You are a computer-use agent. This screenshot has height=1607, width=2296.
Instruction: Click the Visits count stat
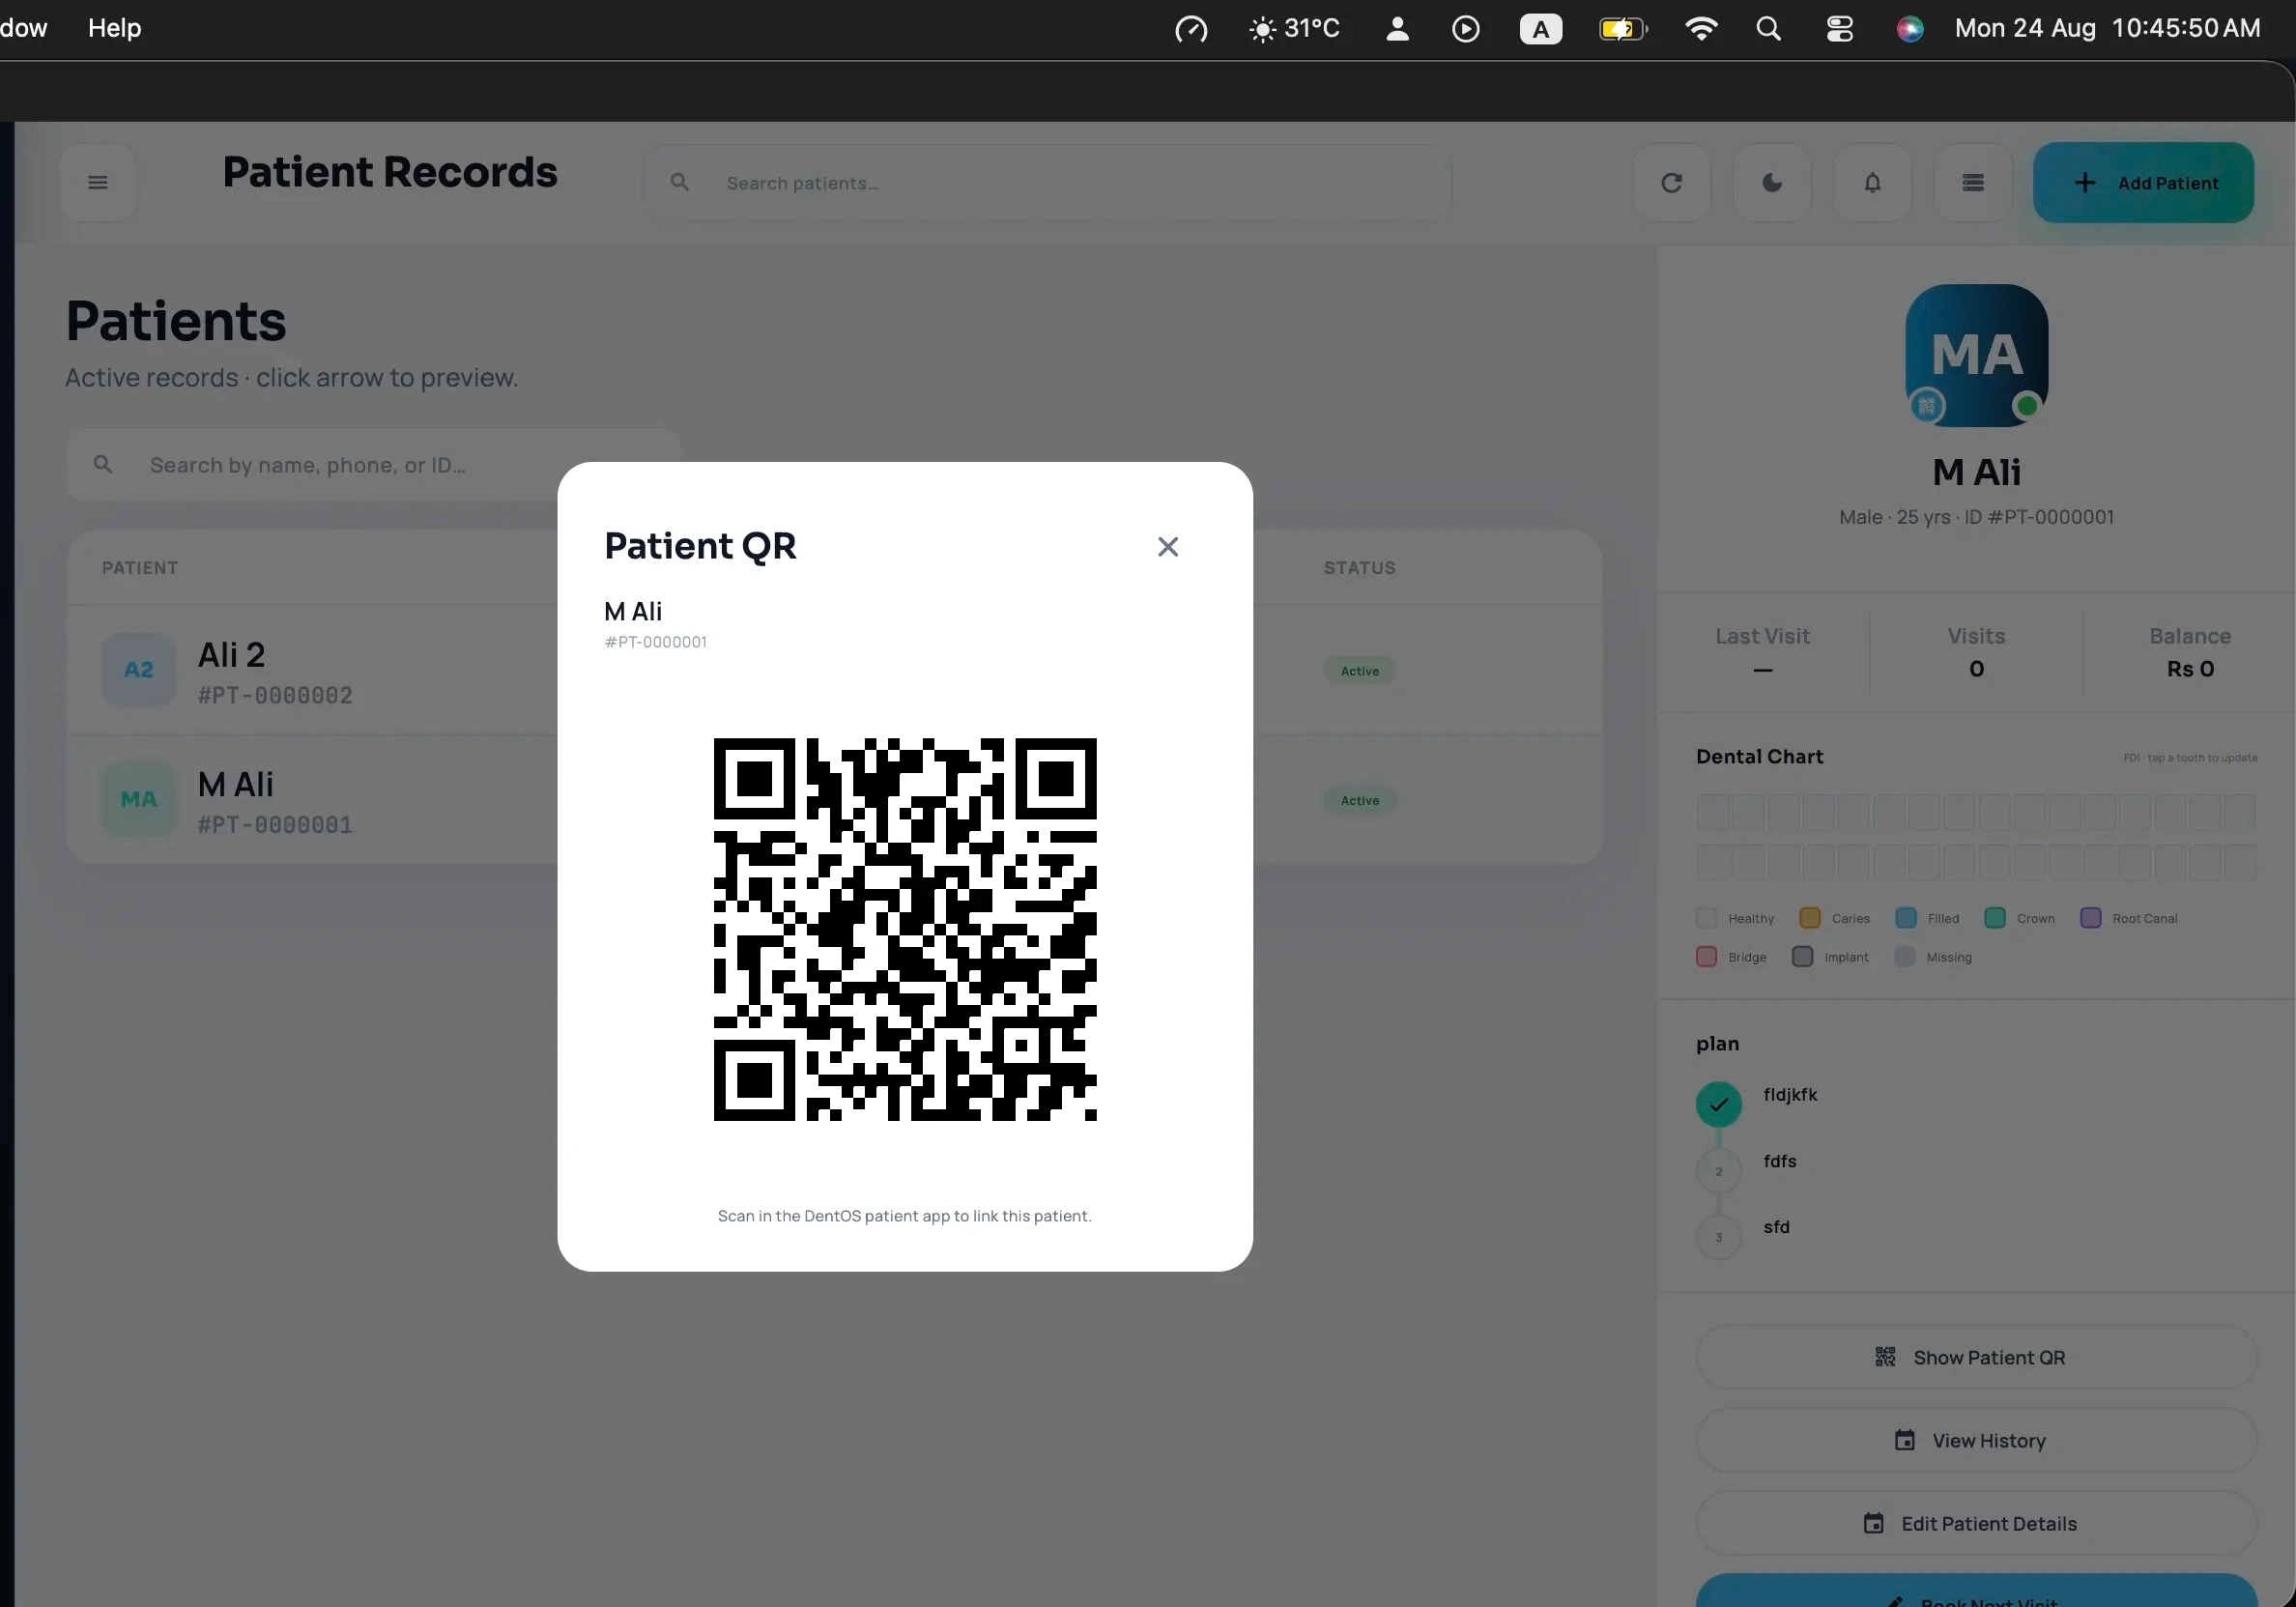pyautogui.click(x=1976, y=652)
